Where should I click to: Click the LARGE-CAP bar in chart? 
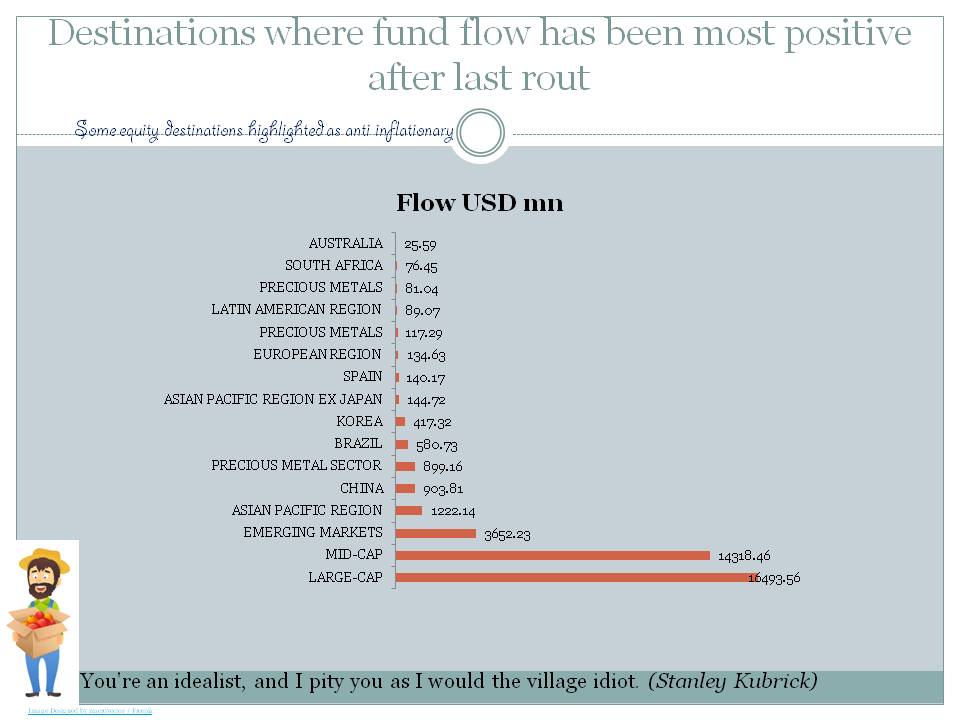pos(570,577)
